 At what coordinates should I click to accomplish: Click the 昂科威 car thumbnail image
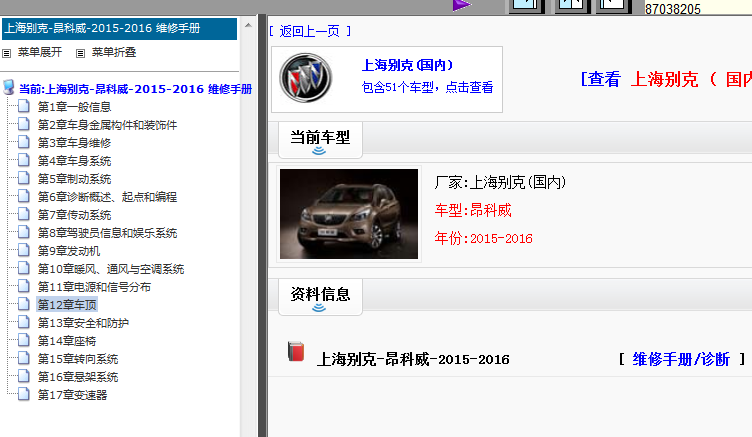[349, 214]
